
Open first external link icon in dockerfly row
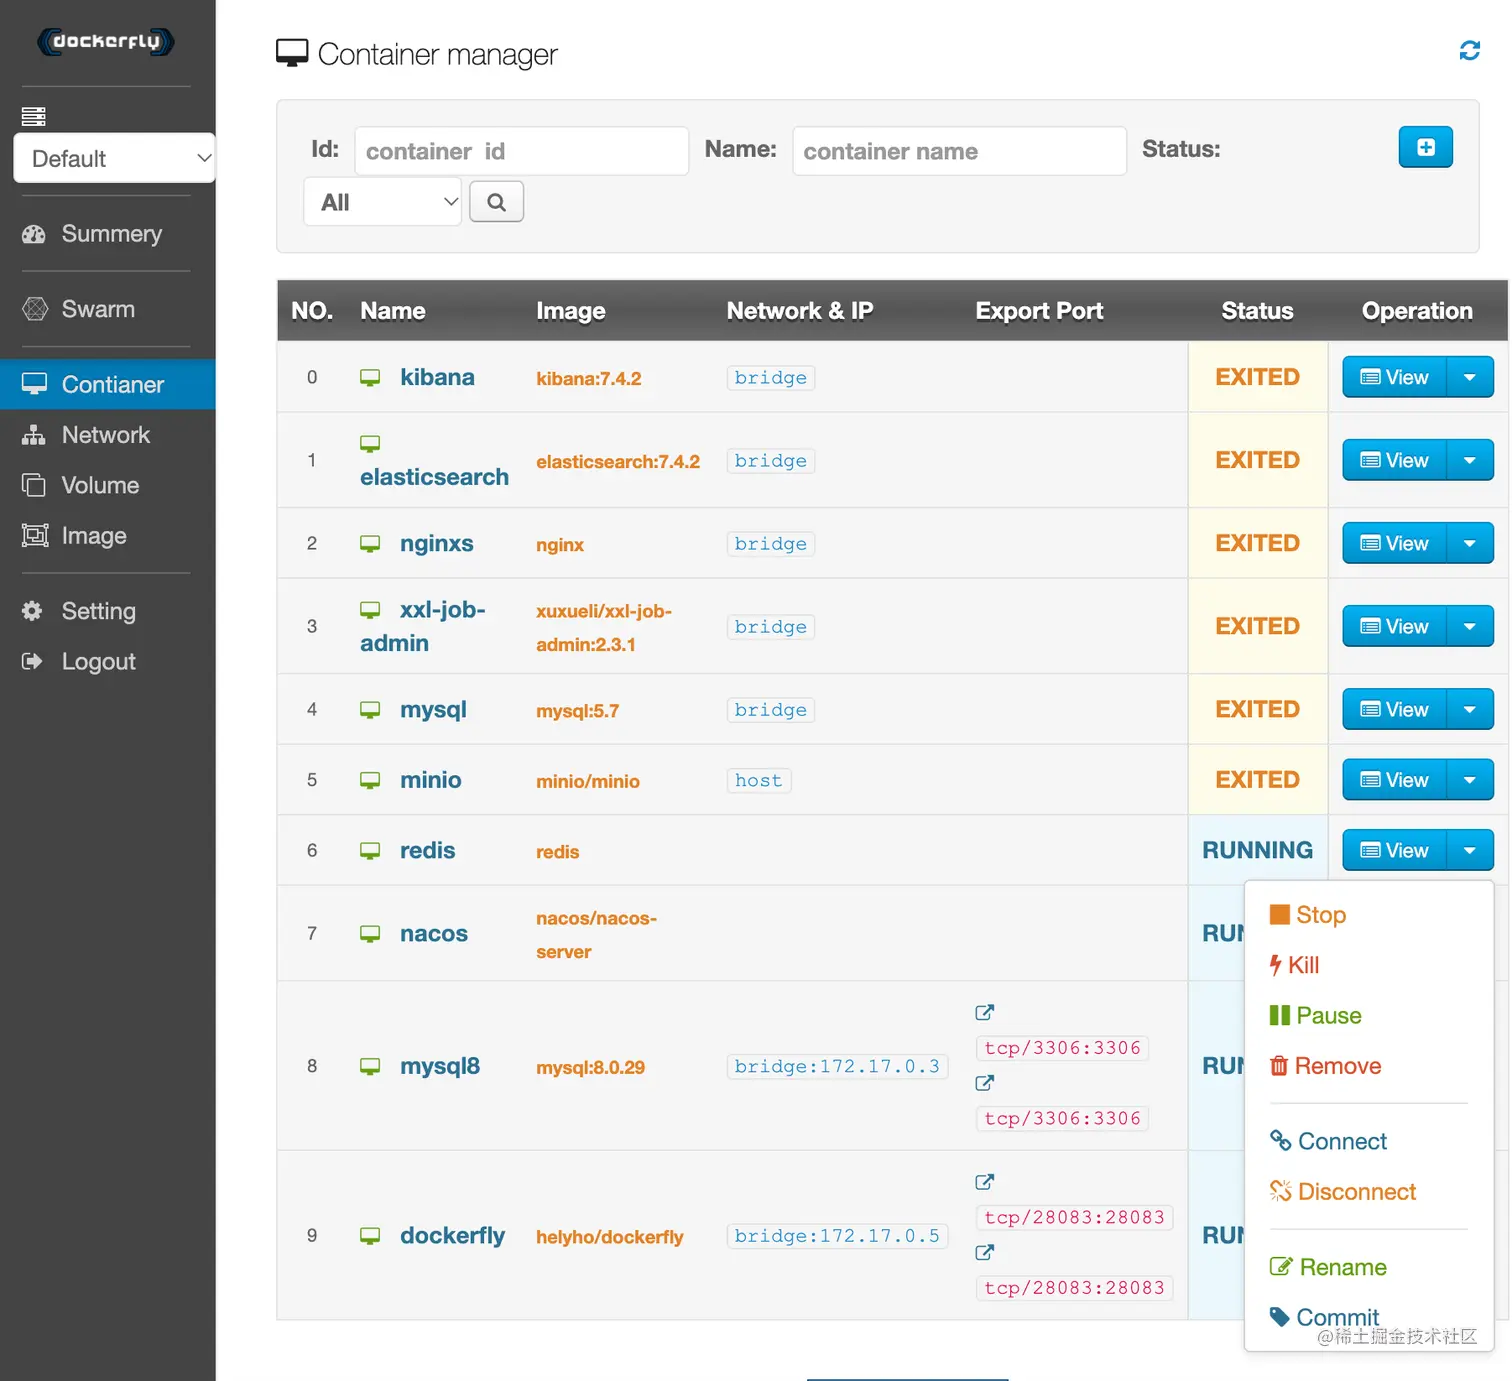tap(985, 1181)
